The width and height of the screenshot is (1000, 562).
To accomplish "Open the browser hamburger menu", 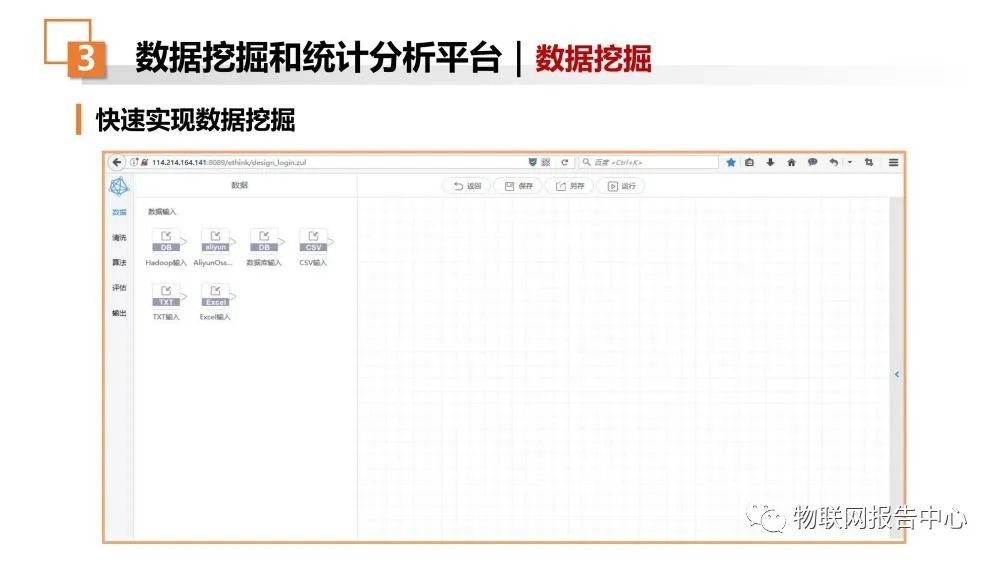I will (893, 162).
